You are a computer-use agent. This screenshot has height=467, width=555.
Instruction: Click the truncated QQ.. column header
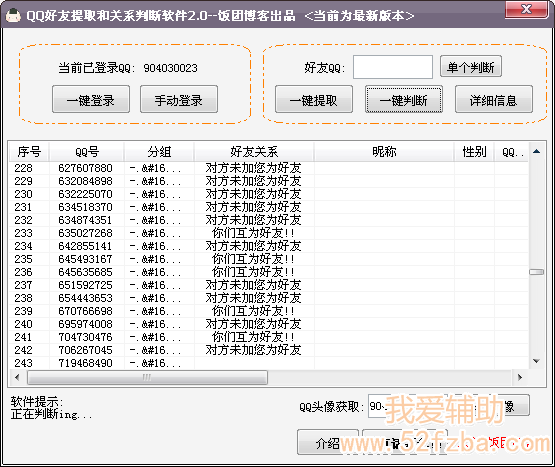(x=511, y=152)
